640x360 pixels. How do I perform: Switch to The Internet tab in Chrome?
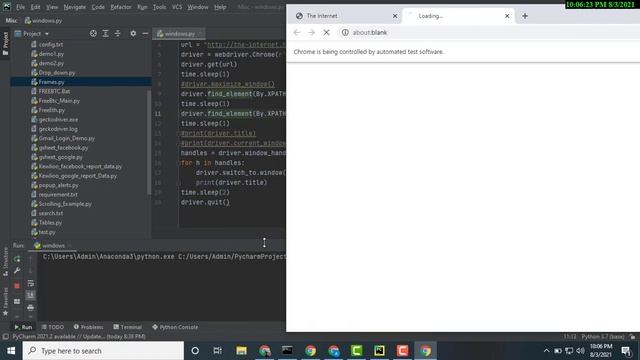[x=345, y=16]
